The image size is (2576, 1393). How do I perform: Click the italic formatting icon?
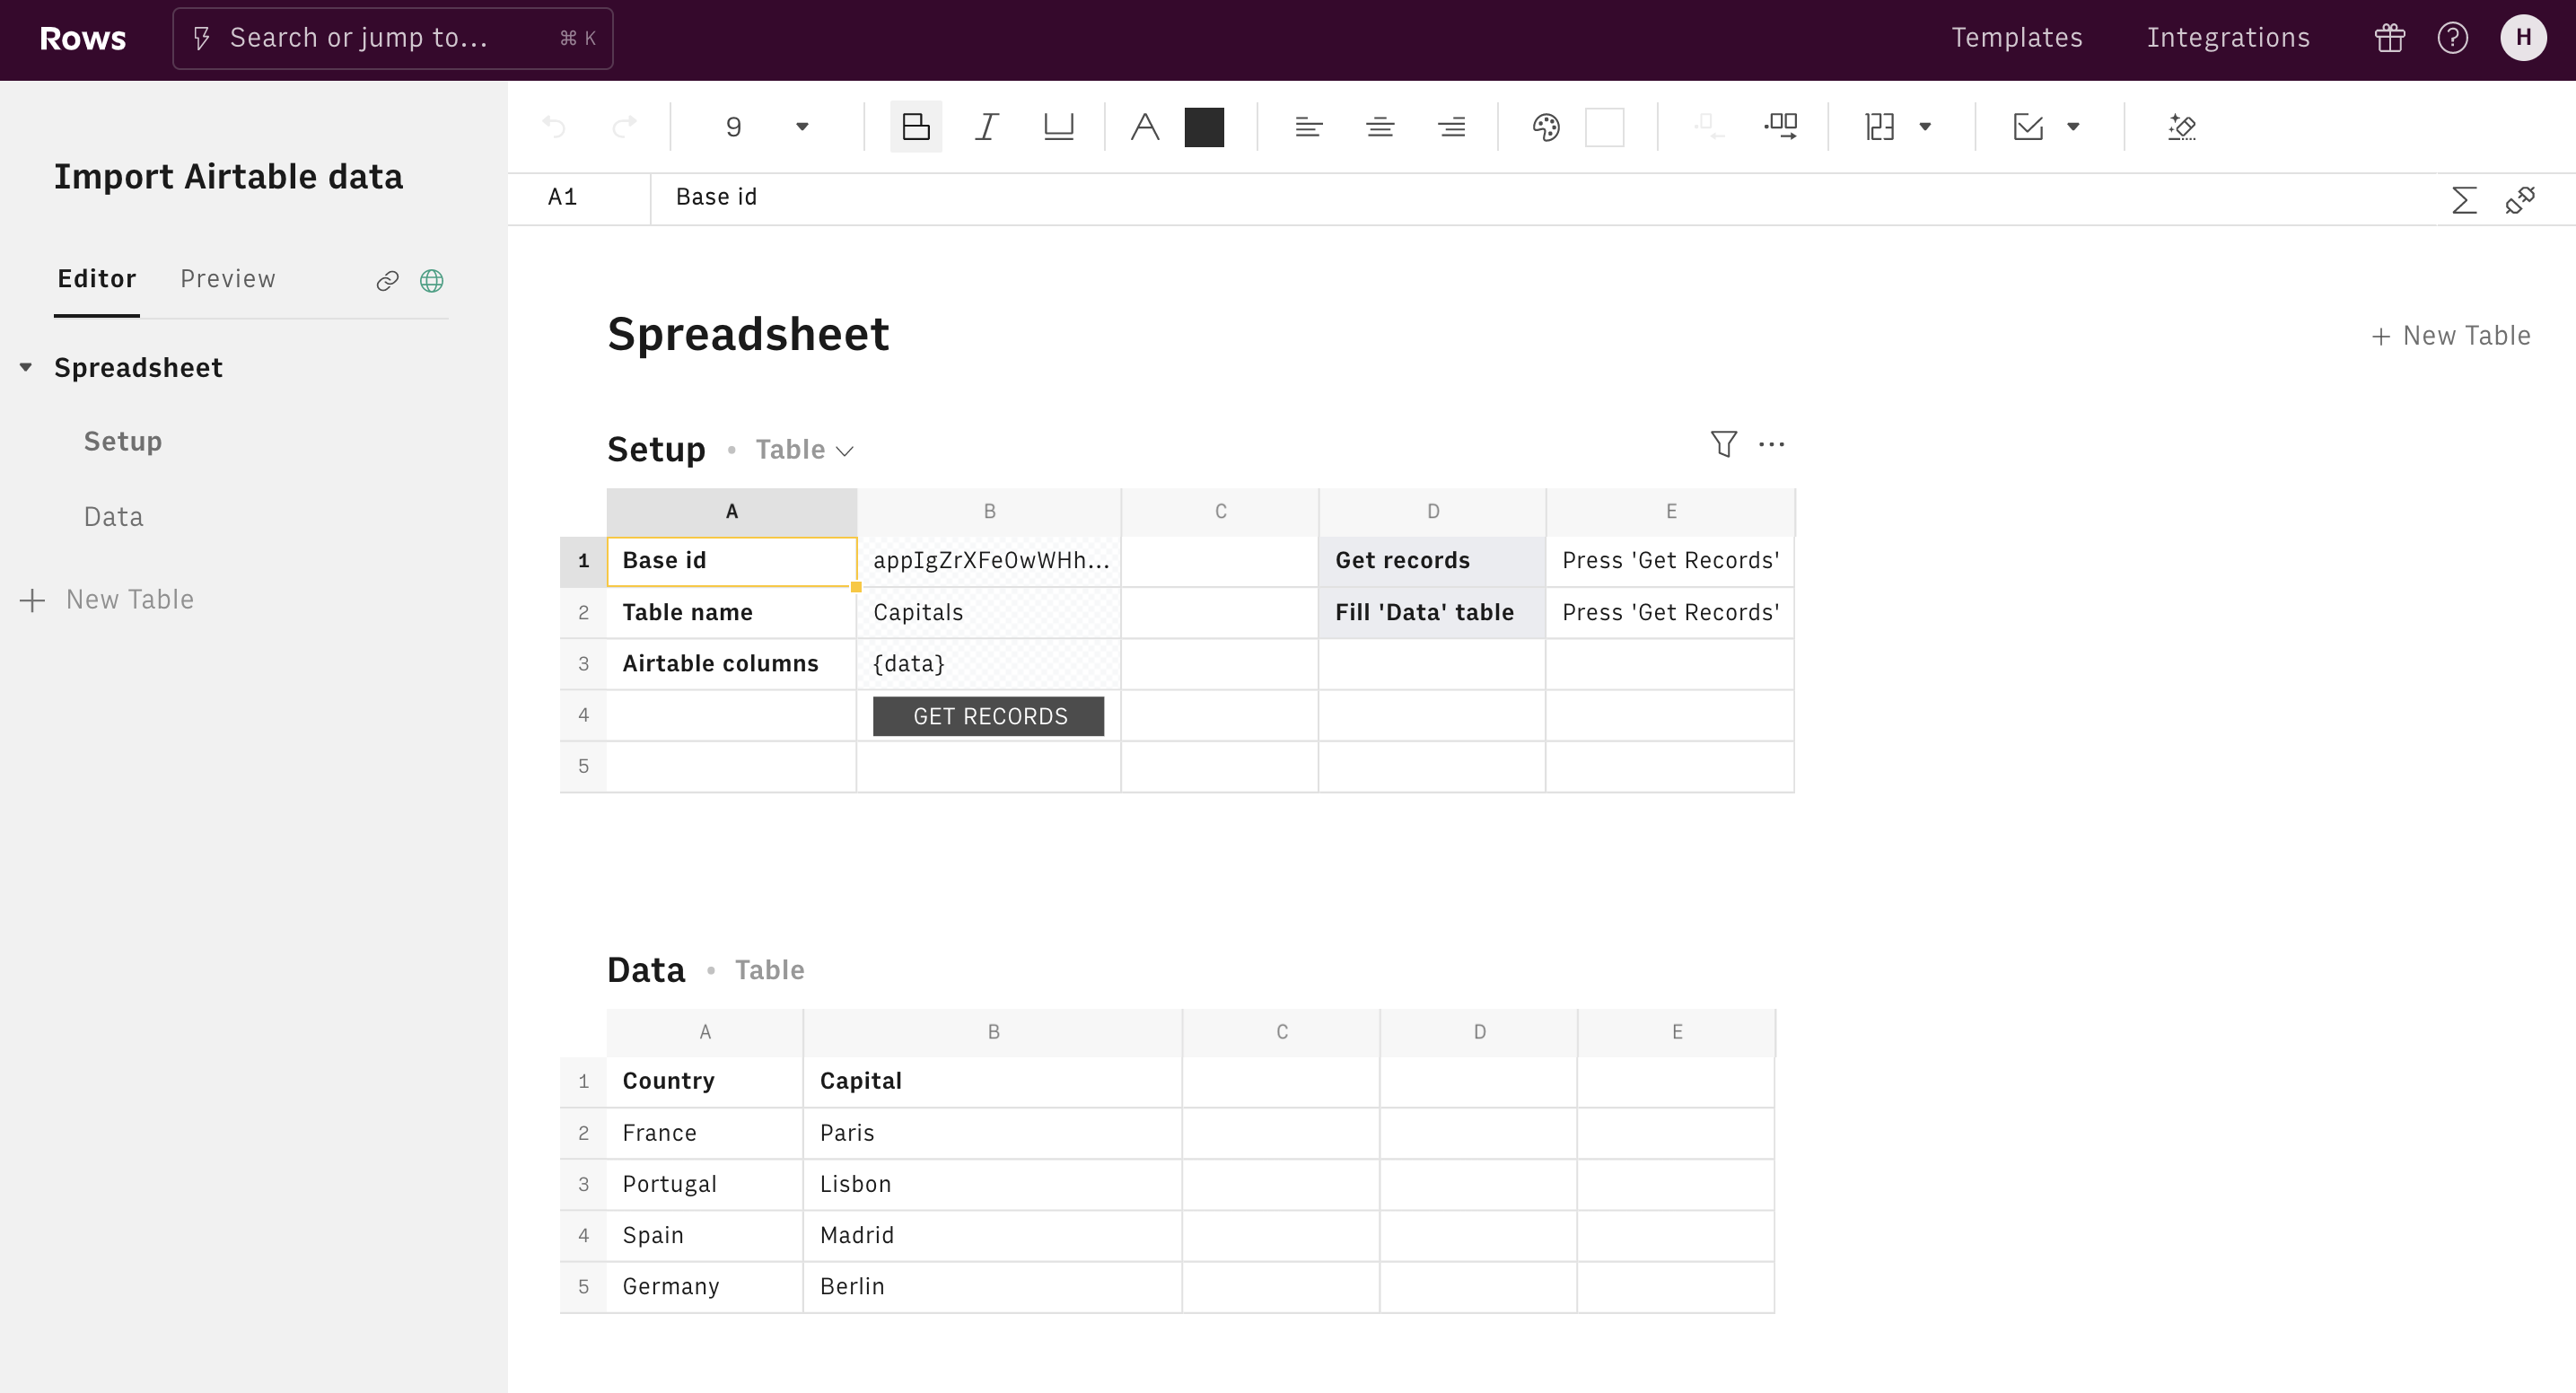tap(986, 126)
